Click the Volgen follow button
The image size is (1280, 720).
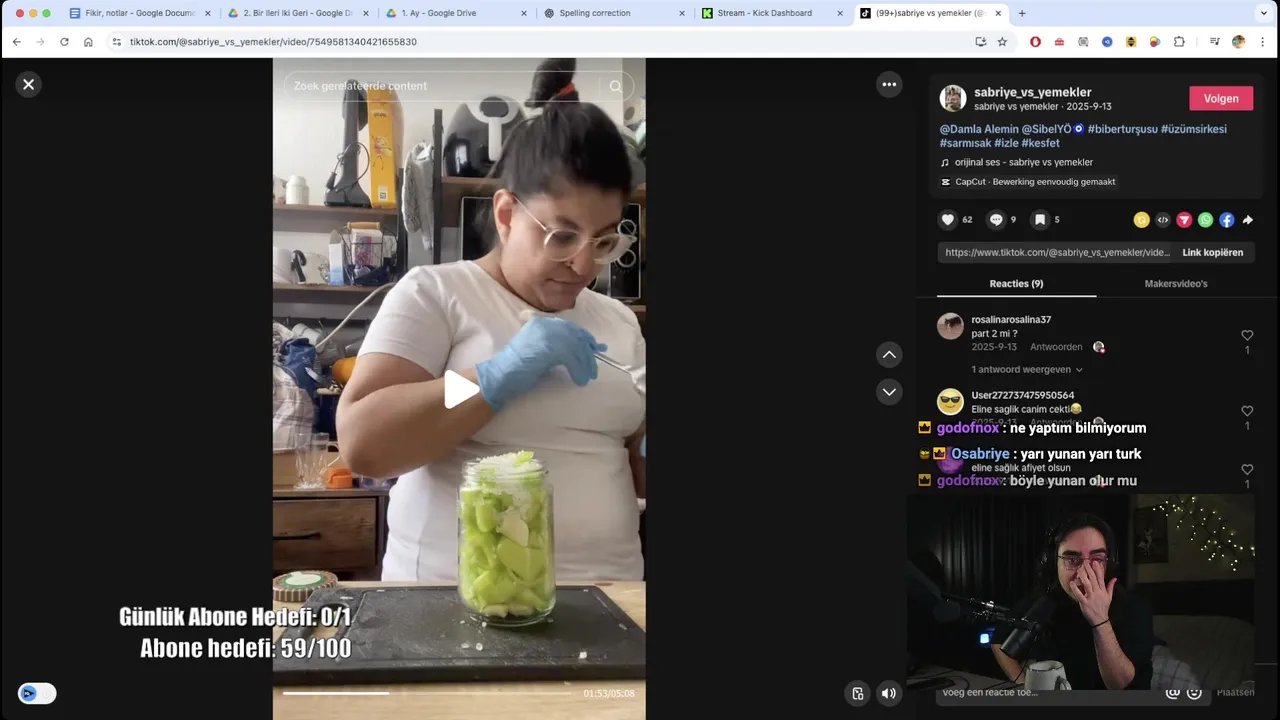[1221, 98]
